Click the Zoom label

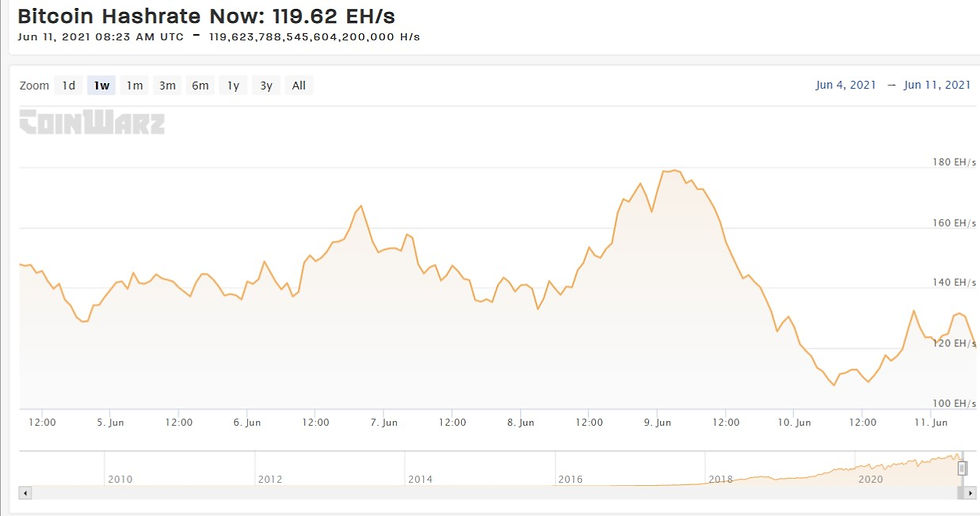pyautogui.click(x=34, y=86)
